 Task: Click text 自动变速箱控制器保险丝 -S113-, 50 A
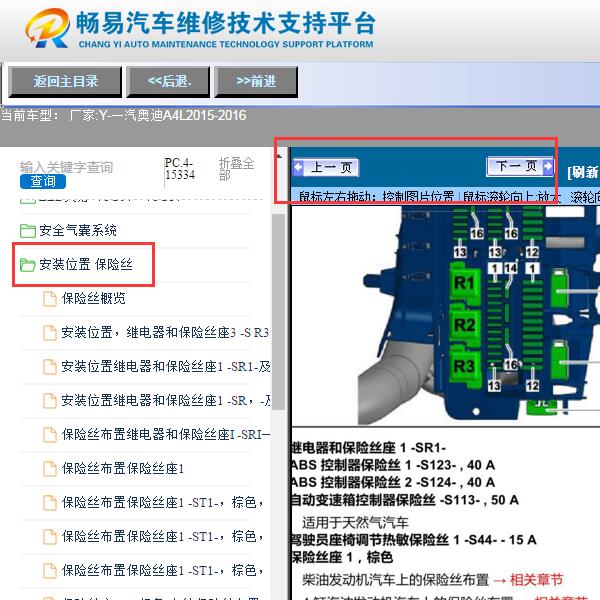[x=405, y=500]
